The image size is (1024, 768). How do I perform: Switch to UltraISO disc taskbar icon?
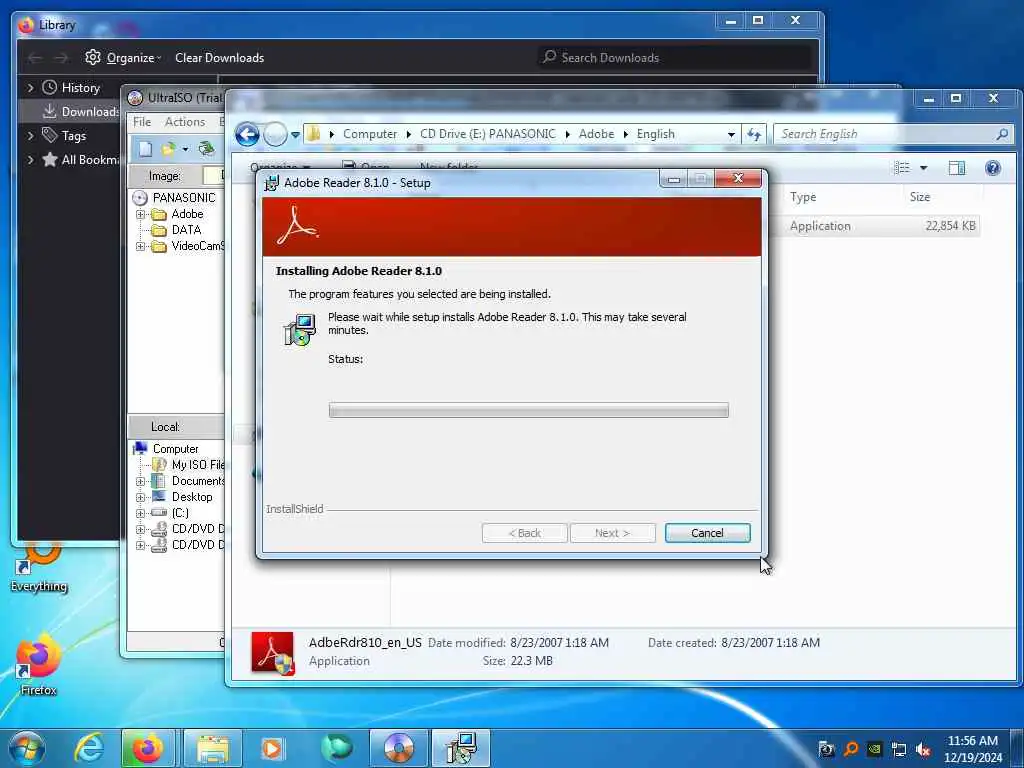pos(399,748)
